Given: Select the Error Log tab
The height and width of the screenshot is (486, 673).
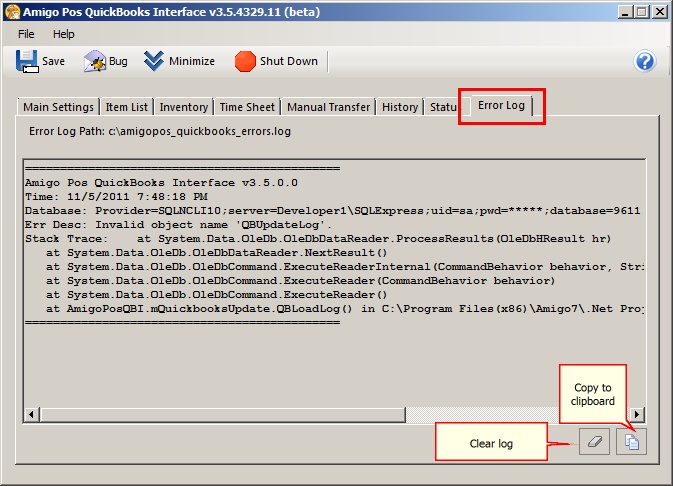Looking at the screenshot, I should click(x=501, y=106).
